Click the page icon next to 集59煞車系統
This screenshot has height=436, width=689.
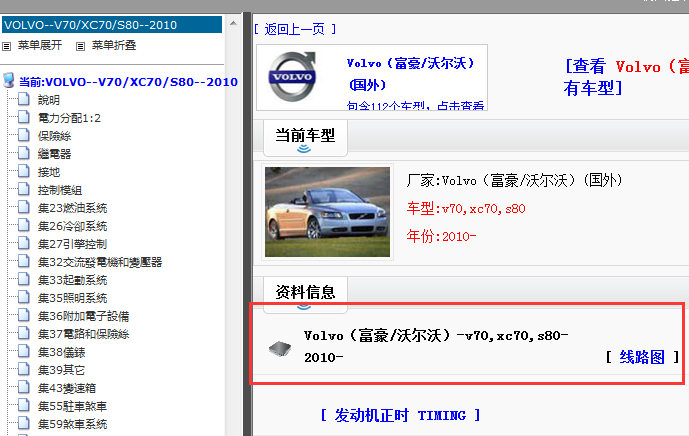[24, 424]
